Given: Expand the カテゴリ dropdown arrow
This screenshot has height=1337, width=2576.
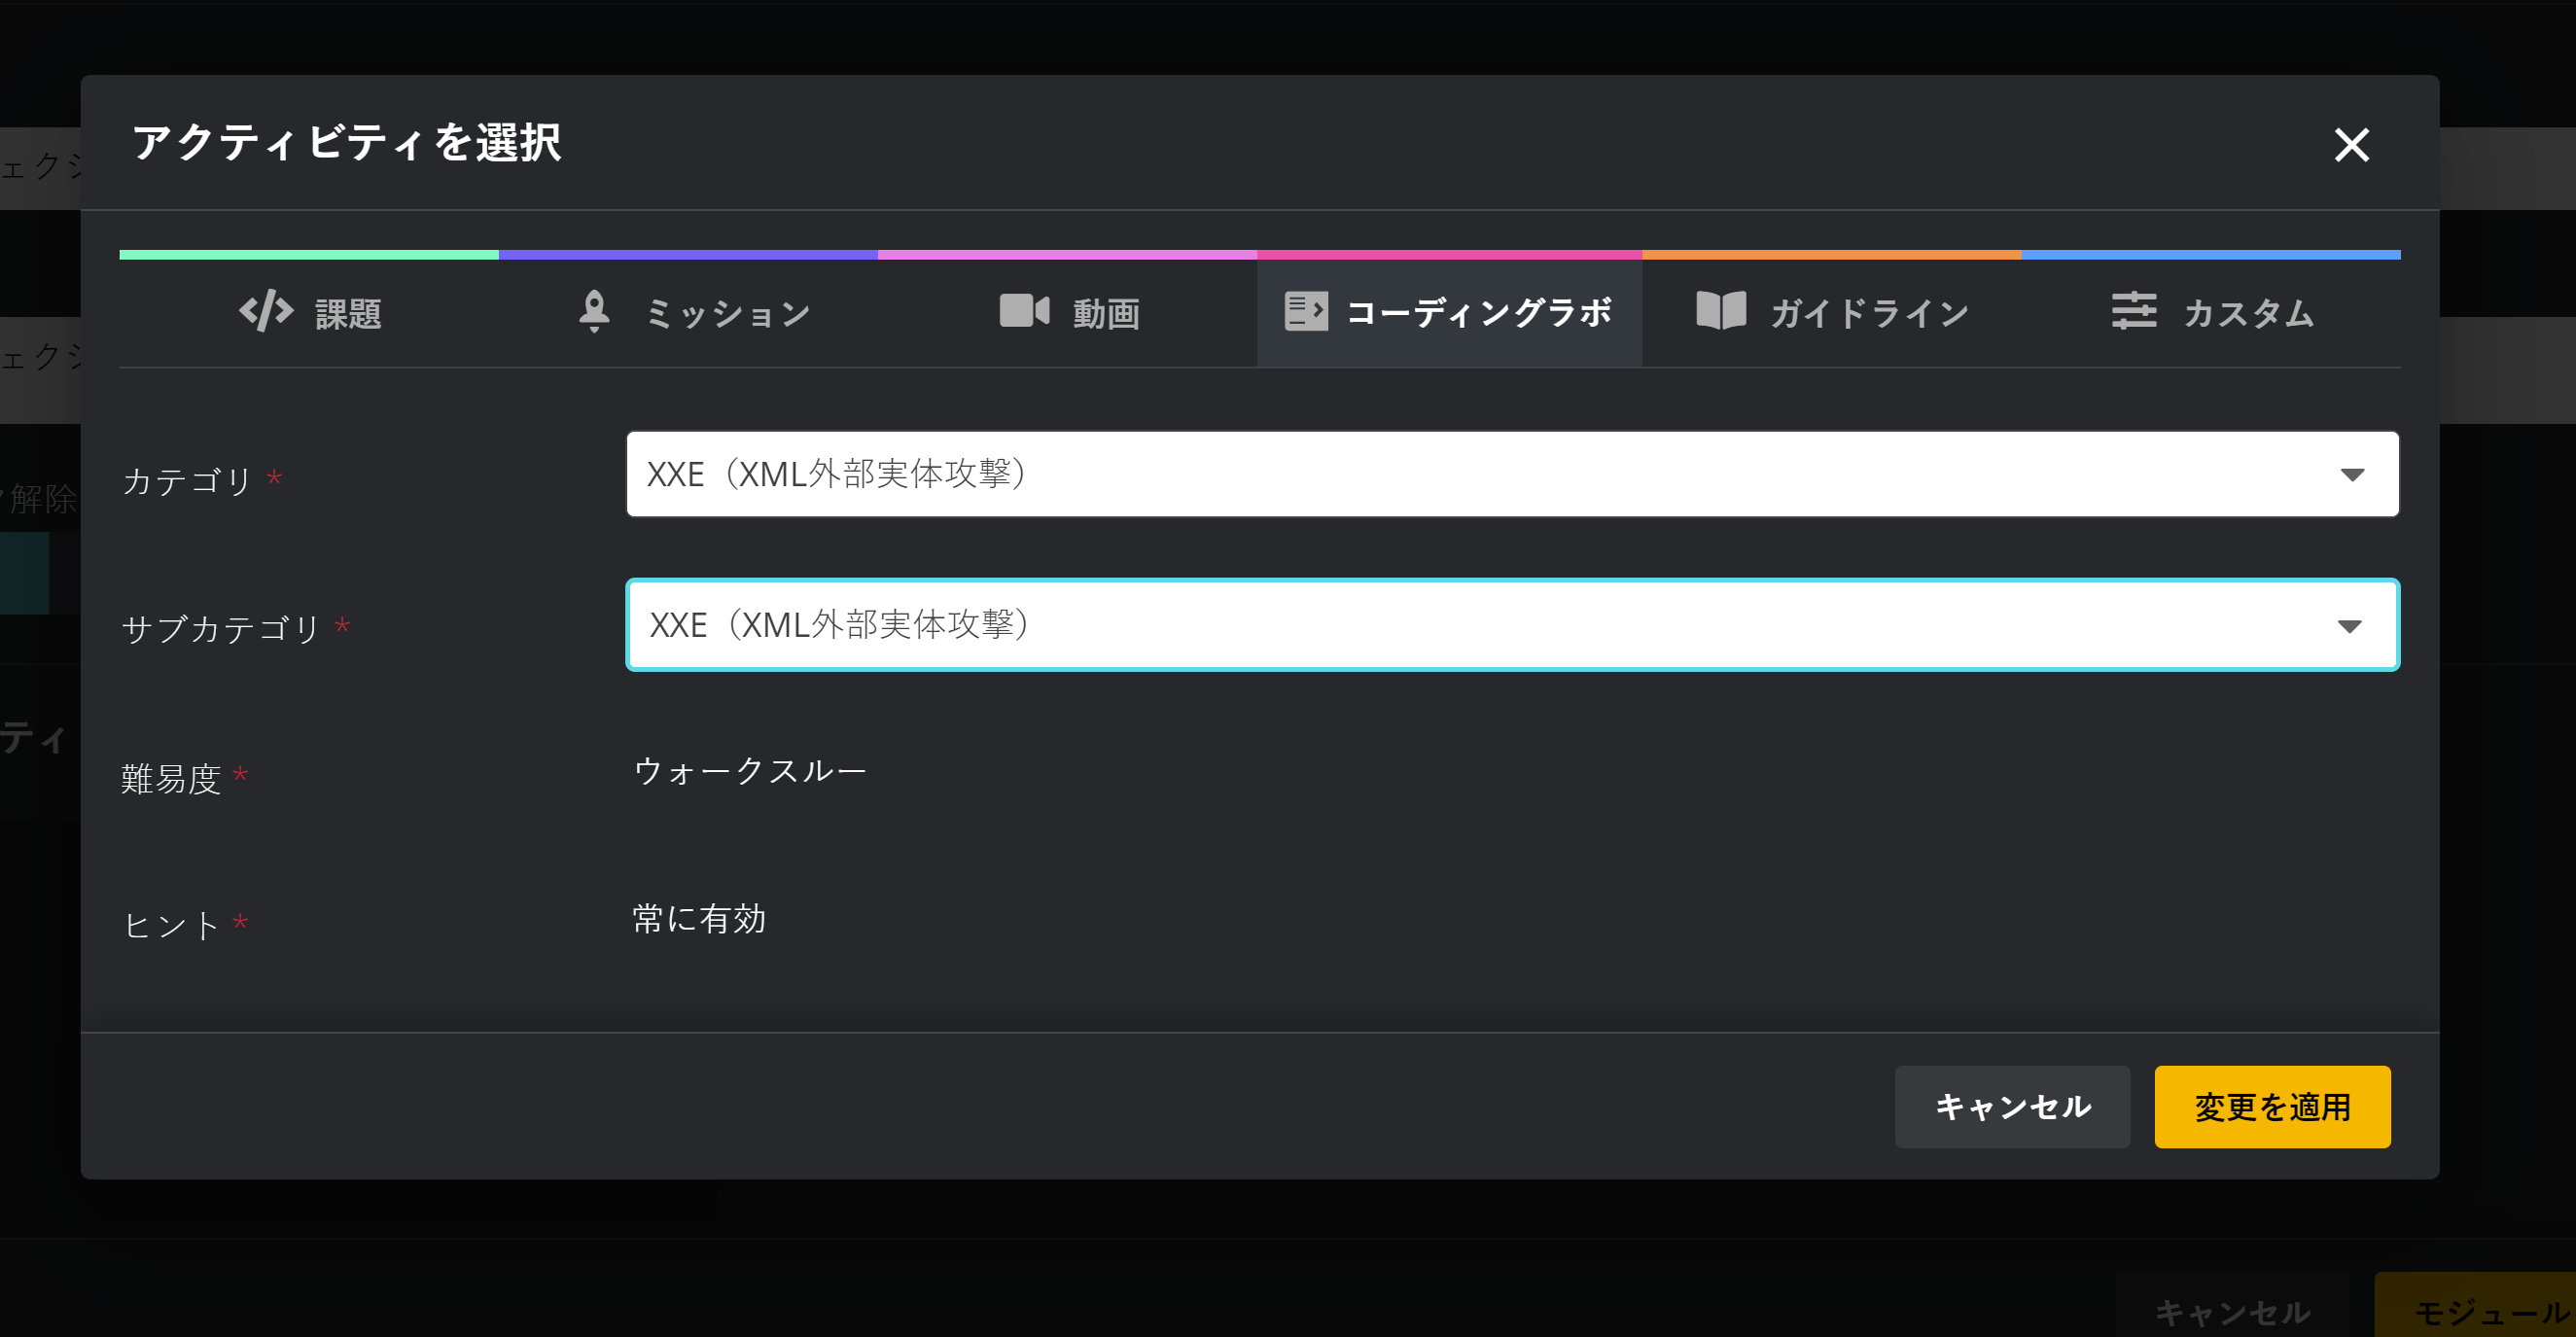Looking at the screenshot, I should pyautogui.click(x=2352, y=475).
